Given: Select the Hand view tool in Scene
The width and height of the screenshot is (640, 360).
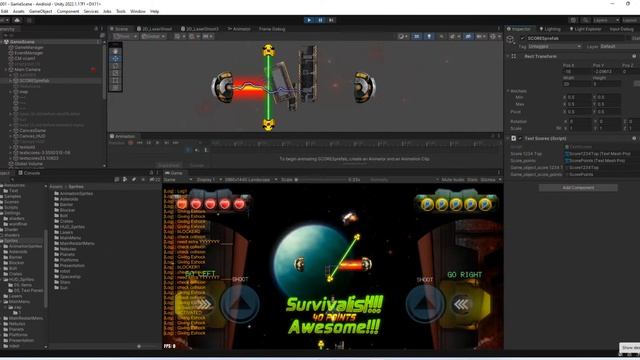Looking at the screenshot, I should (x=116, y=51).
